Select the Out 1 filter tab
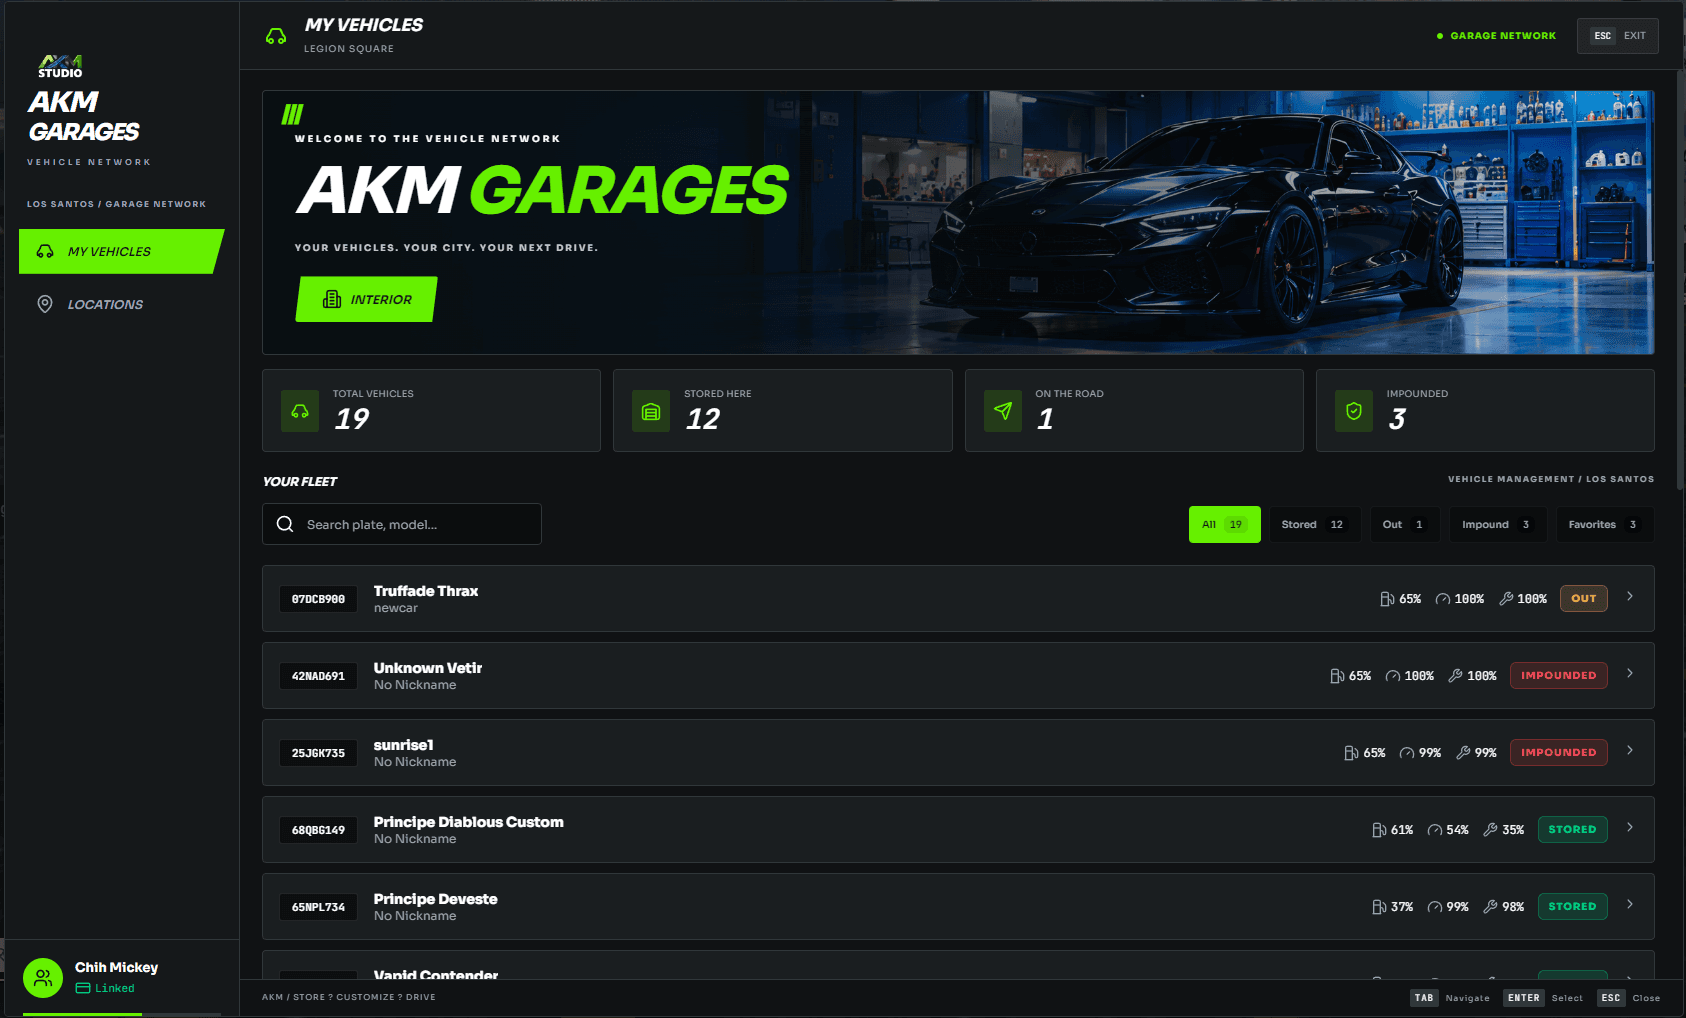Screen dimensions: 1686x1018 pos(1404,525)
